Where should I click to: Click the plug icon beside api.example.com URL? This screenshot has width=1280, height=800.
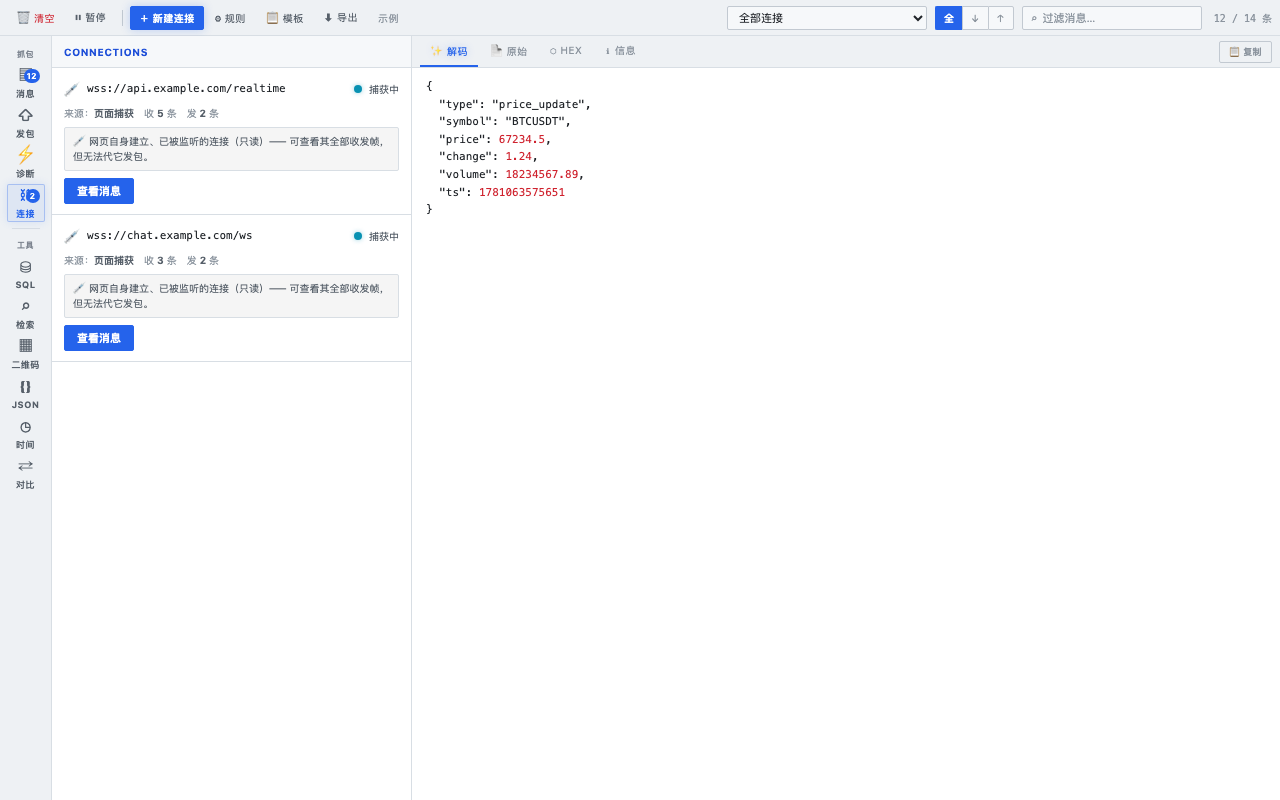pyautogui.click(x=71, y=89)
